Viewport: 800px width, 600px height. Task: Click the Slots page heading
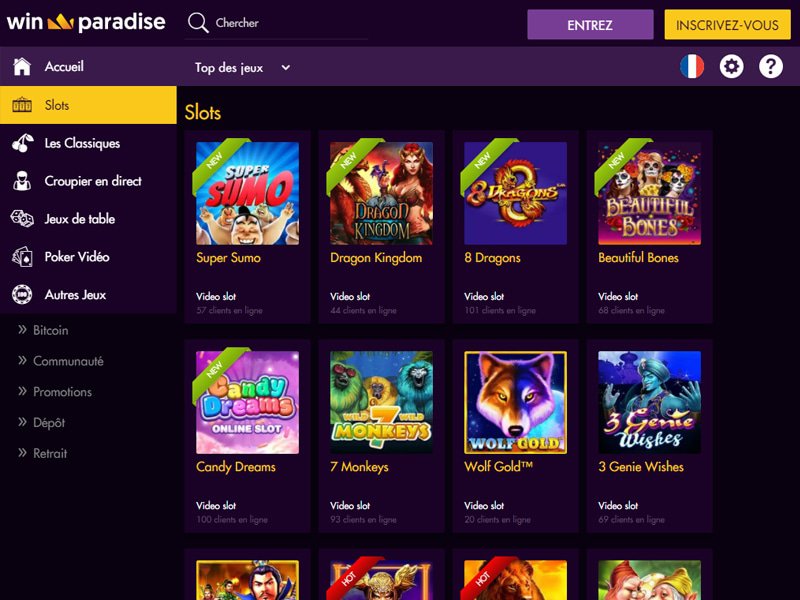tap(203, 112)
